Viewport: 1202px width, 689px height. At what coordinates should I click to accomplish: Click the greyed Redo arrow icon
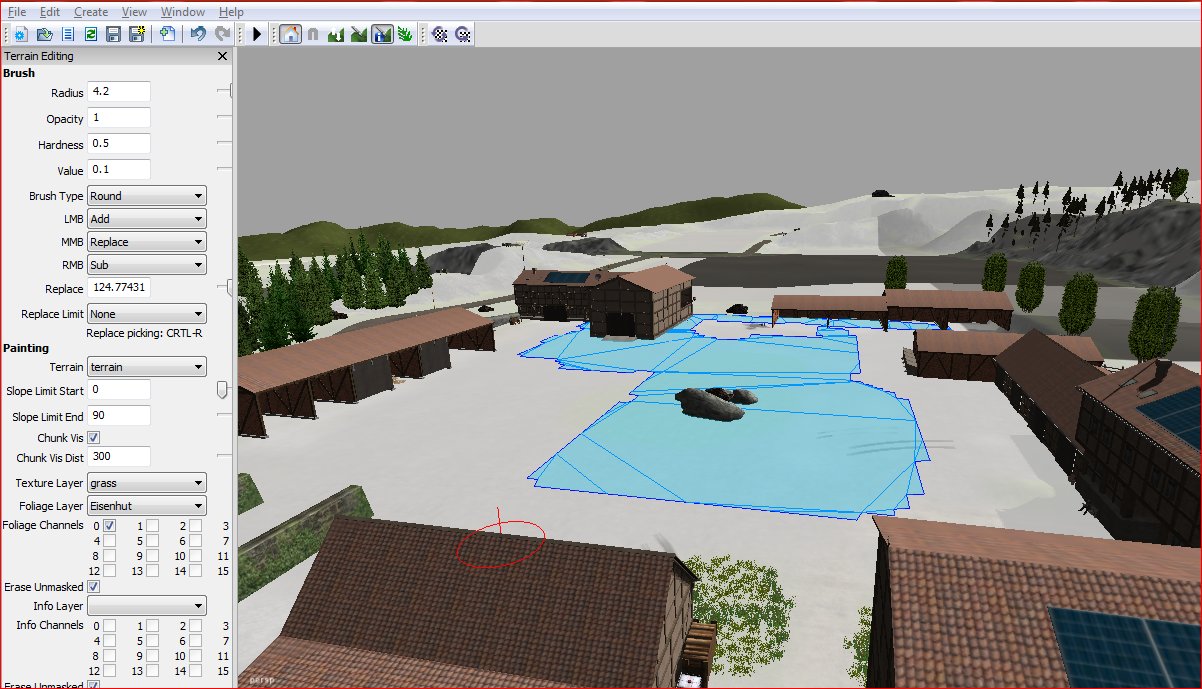click(222, 34)
